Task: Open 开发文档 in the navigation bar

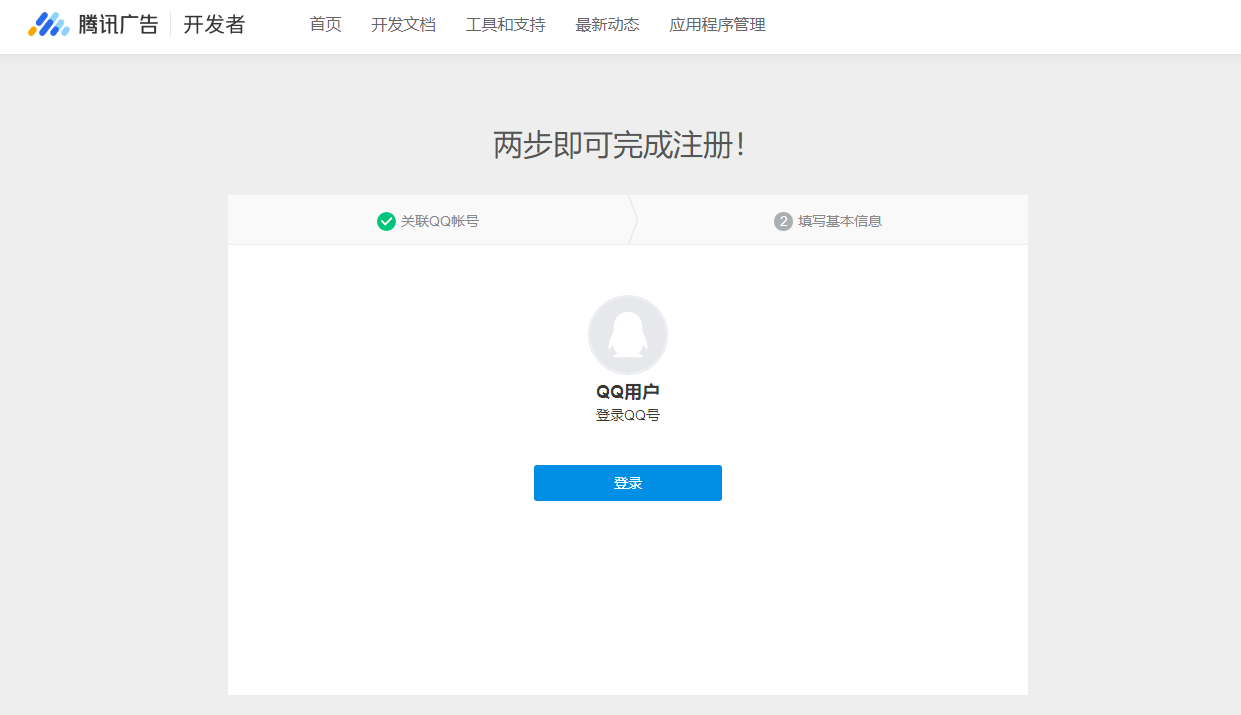Action: (404, 24)
